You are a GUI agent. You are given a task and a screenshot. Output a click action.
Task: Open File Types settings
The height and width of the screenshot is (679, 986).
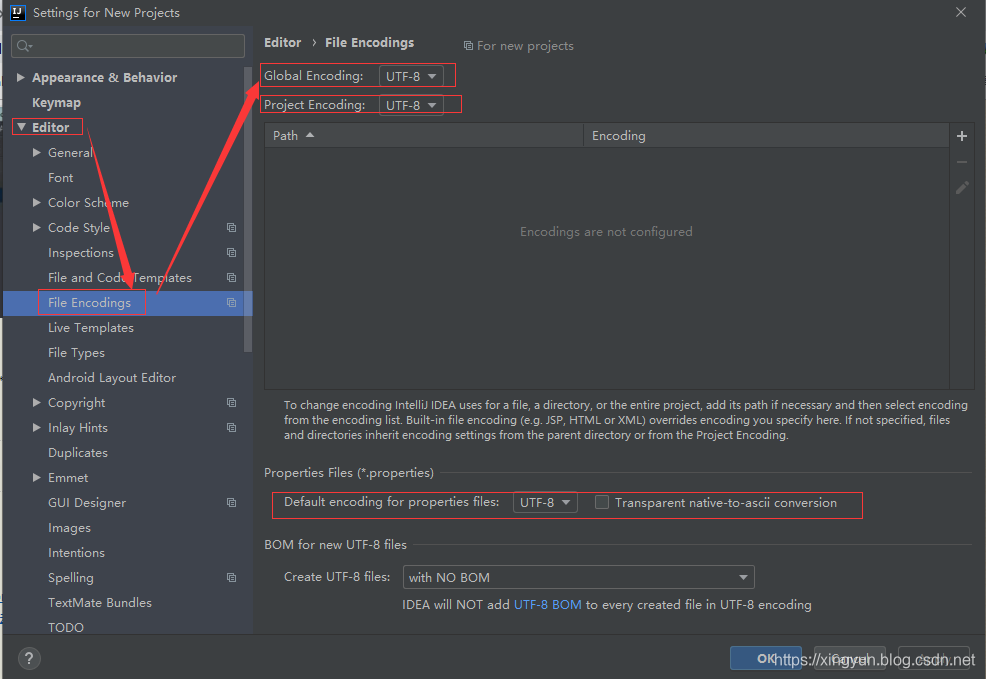(x=76, y=353)
